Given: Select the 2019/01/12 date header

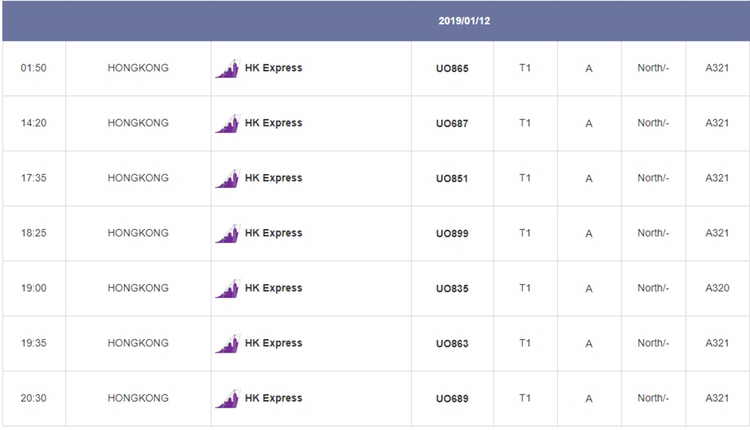Looking at the screenshot, I should [464, 21].
